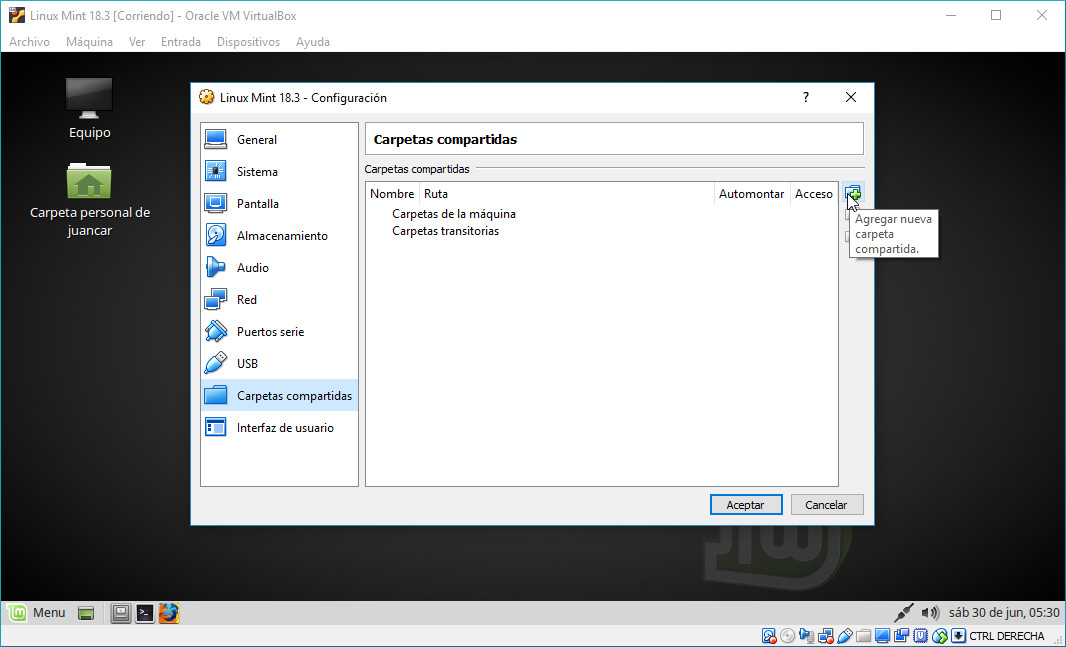Click the add new shared folder icon
Screen dimensions: 1066x647
coord(852,194)
